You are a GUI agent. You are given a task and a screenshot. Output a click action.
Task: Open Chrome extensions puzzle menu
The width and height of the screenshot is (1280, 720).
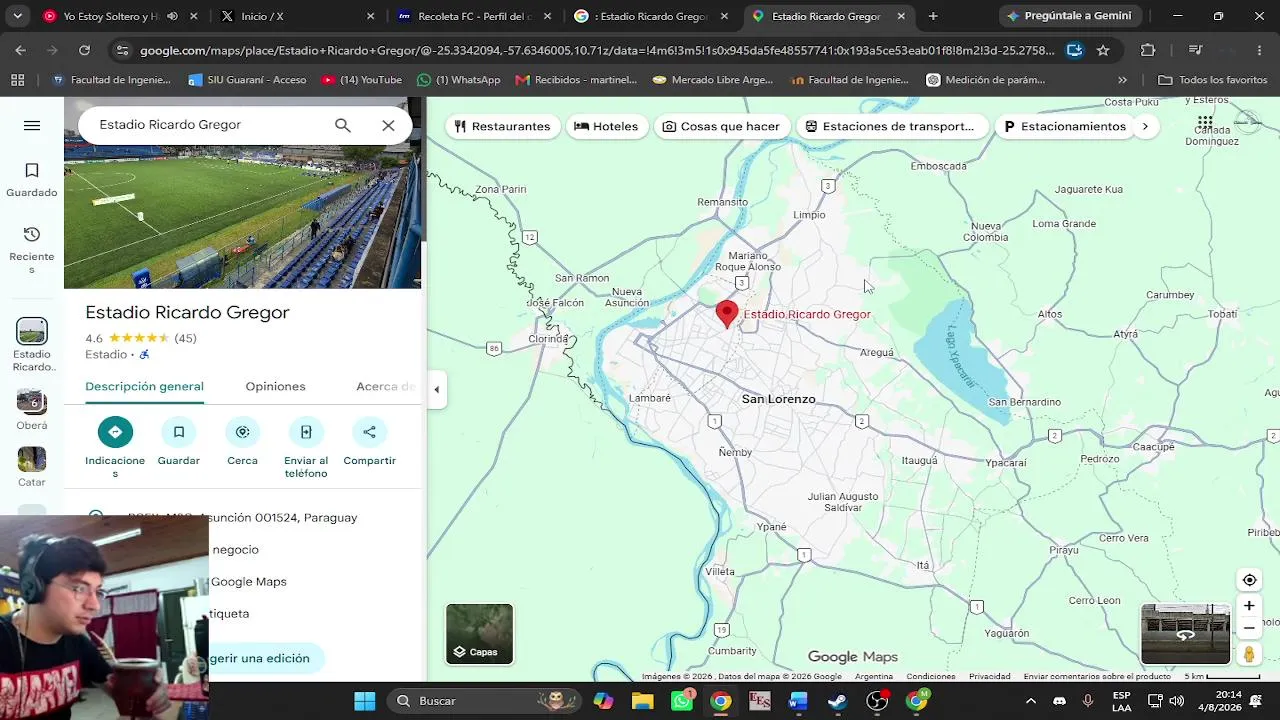click(1147, 50)
